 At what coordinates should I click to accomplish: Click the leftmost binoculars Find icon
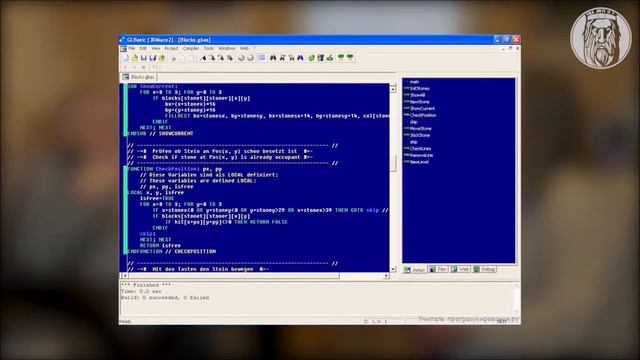coord(273,58)
